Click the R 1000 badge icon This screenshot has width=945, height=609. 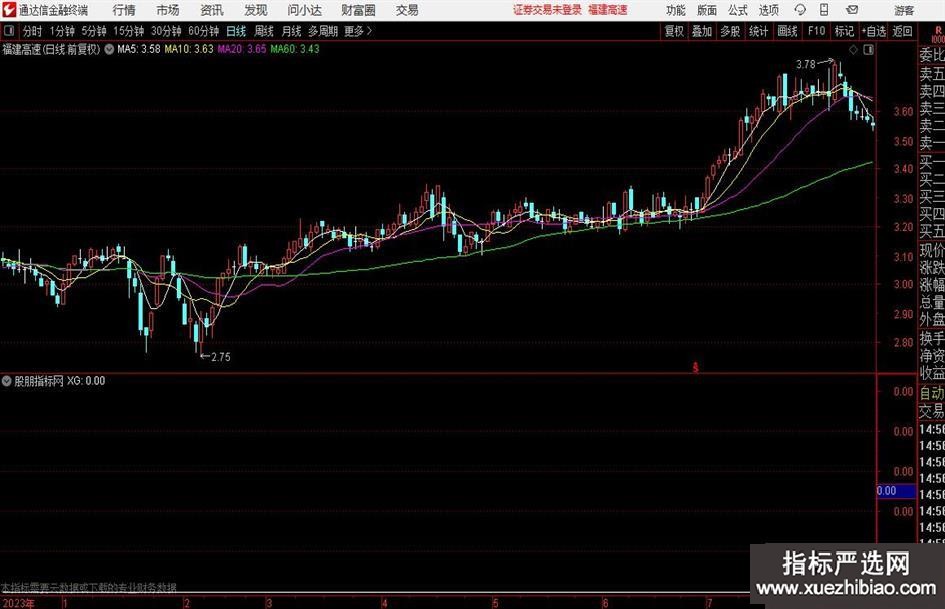click(938, 34)
